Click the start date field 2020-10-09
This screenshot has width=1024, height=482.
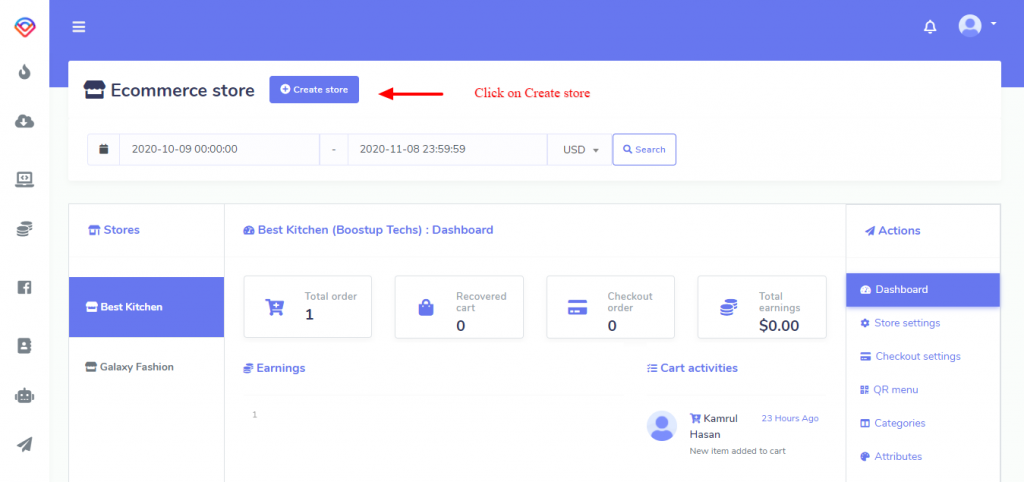[x=219, y=150]
